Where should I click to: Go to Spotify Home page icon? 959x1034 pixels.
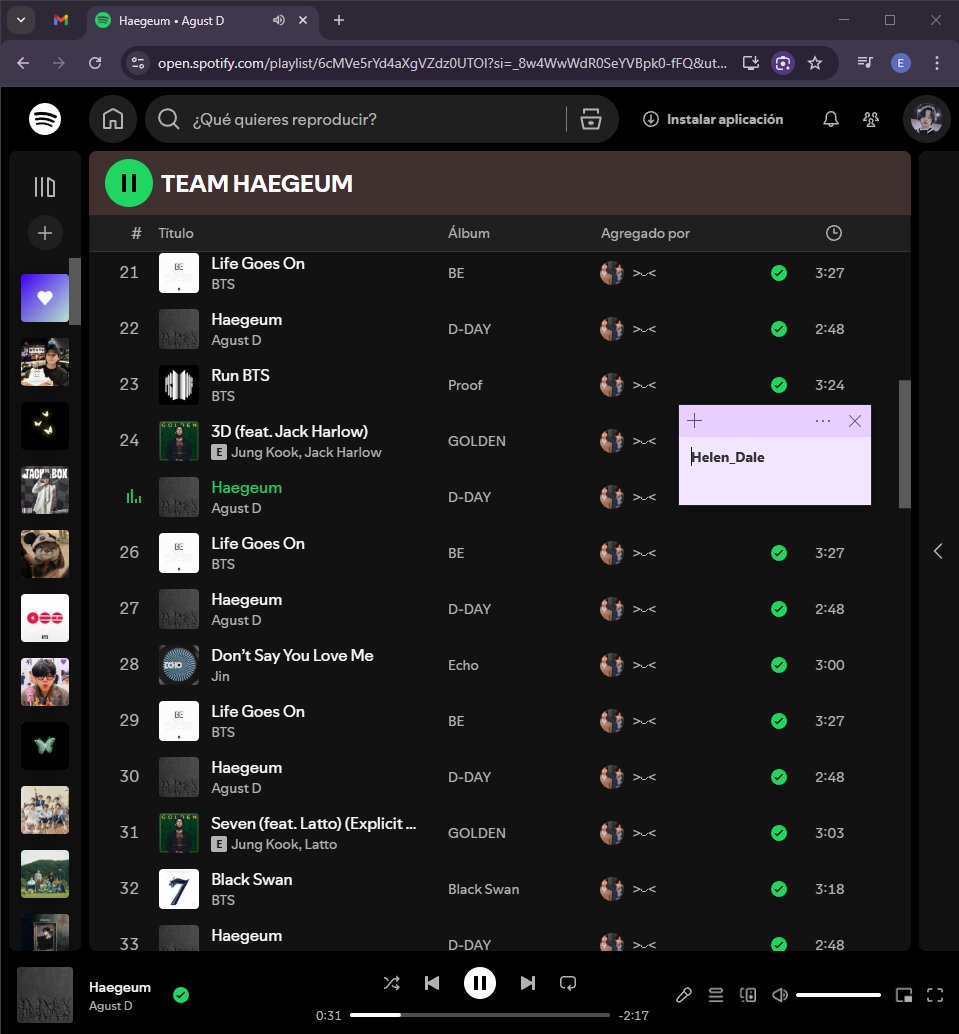(113, 119)
